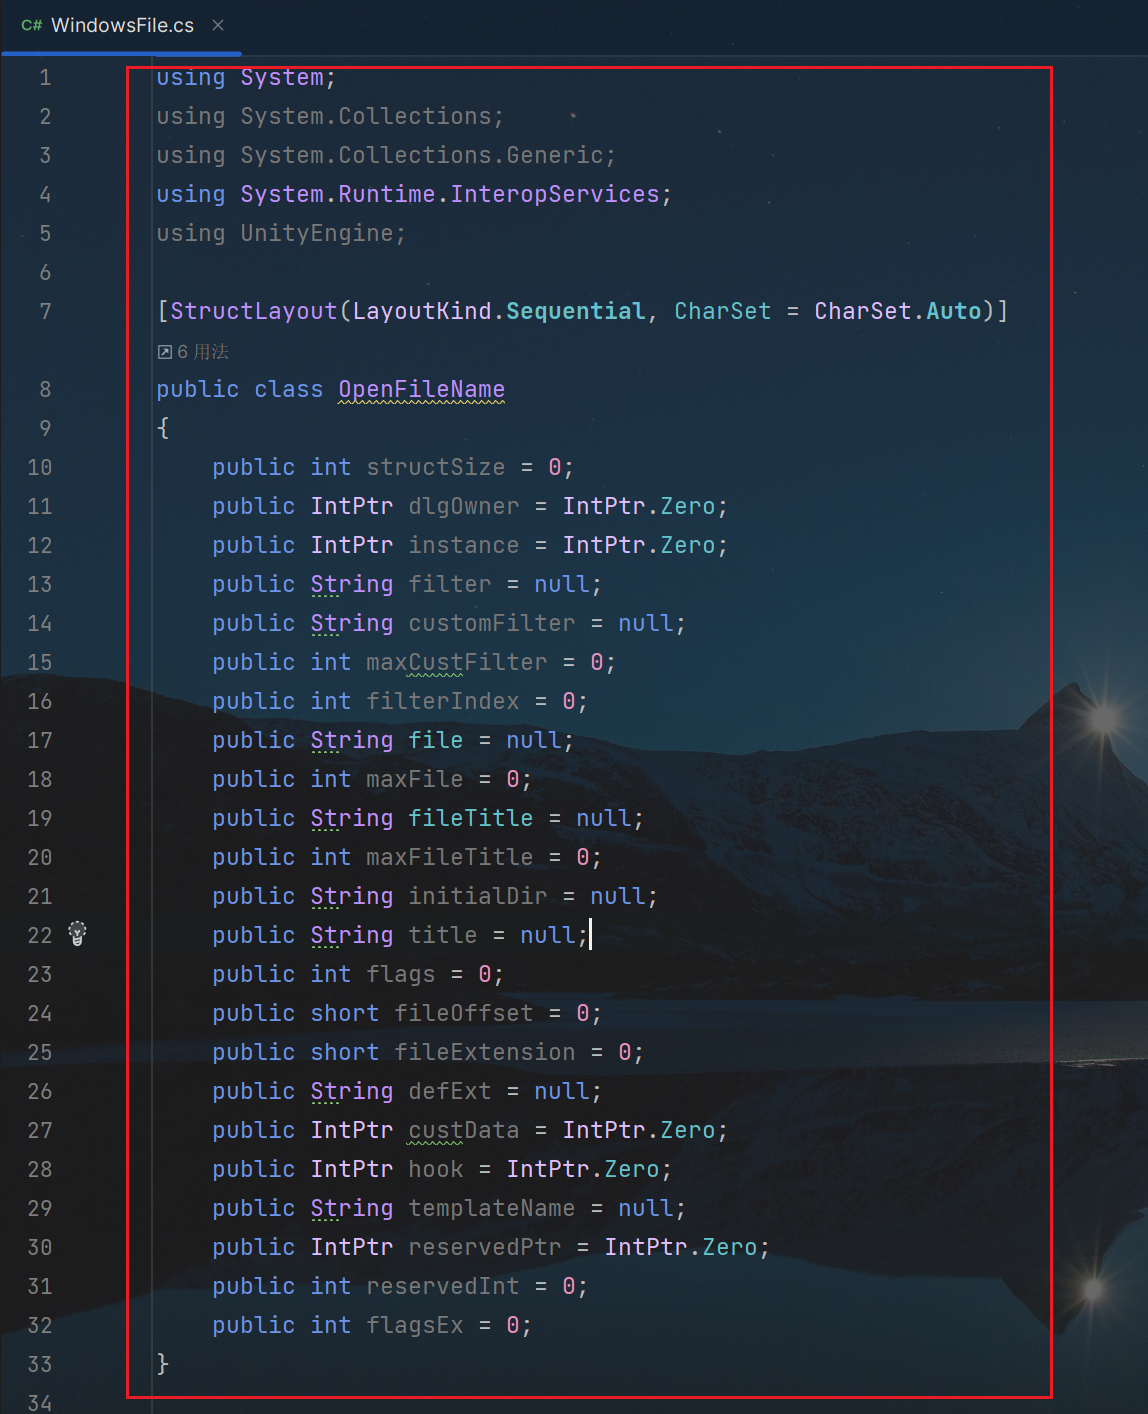Viewport: 1148px width, 1414px height.
Task: Click the hook field name
Action: pyautogui.click(x=436, y=1169)
